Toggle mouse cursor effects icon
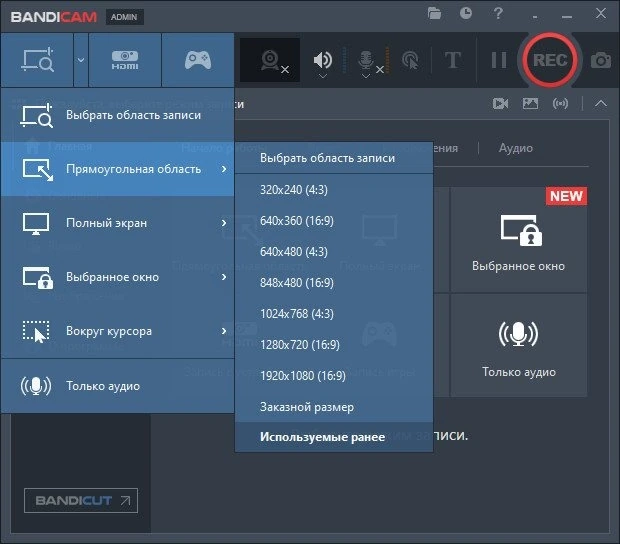Image resolution: width=620 pixels, height=544 pixels. point(410,60)
